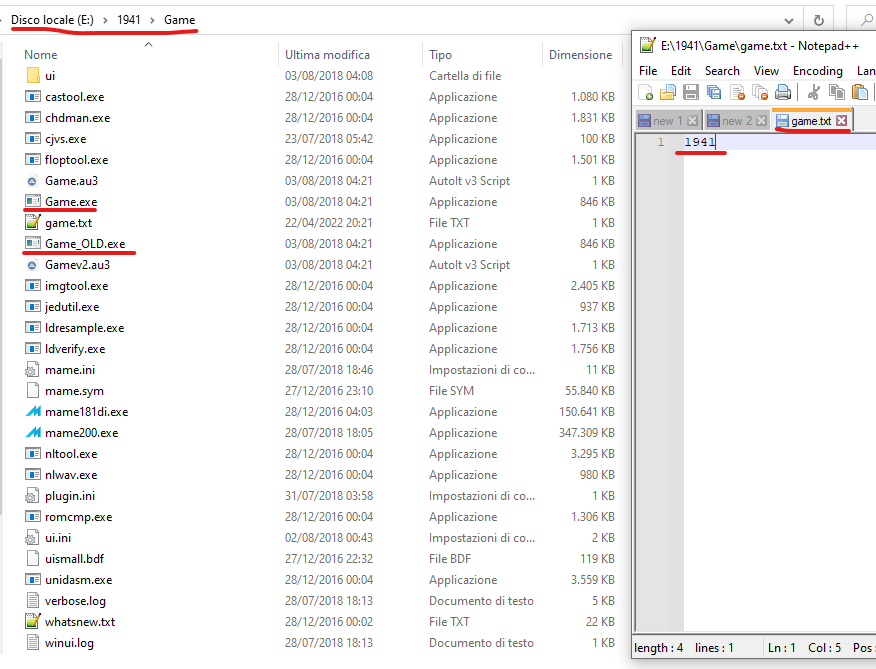This screenshot has width=876, height=669.
Task: Click the search magnifier icon in Explorer
Action: coord(867,21)
